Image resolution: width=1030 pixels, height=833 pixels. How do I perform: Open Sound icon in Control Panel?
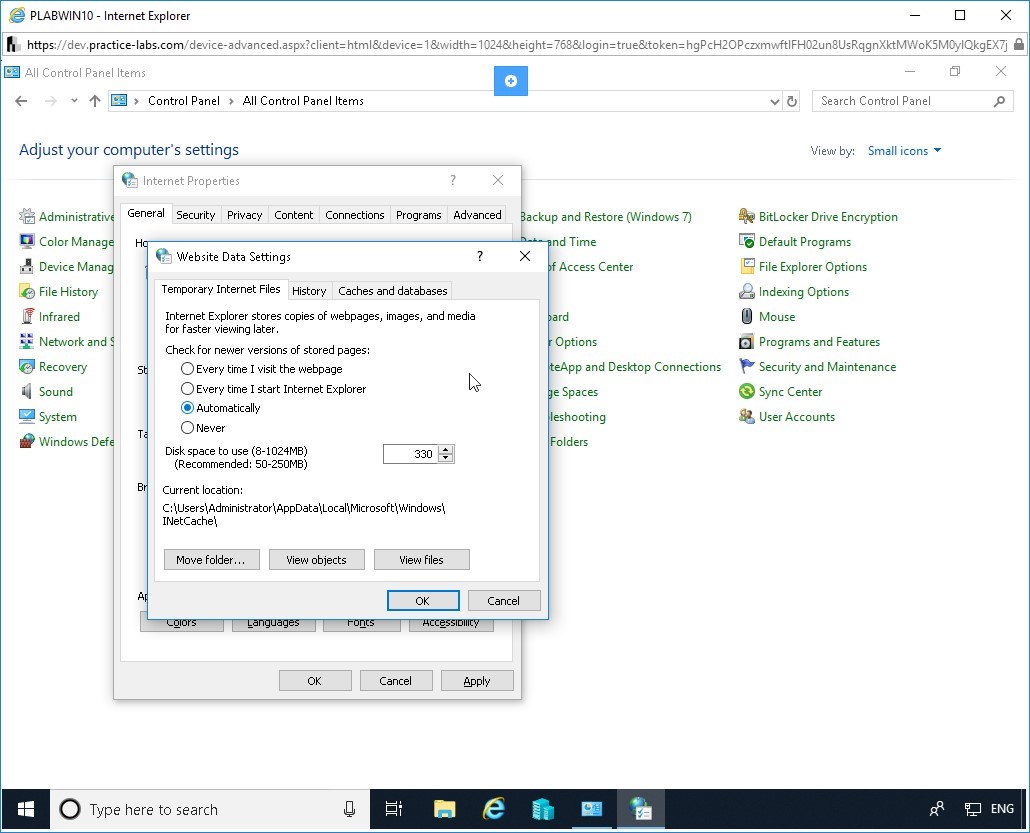(27, 391)
